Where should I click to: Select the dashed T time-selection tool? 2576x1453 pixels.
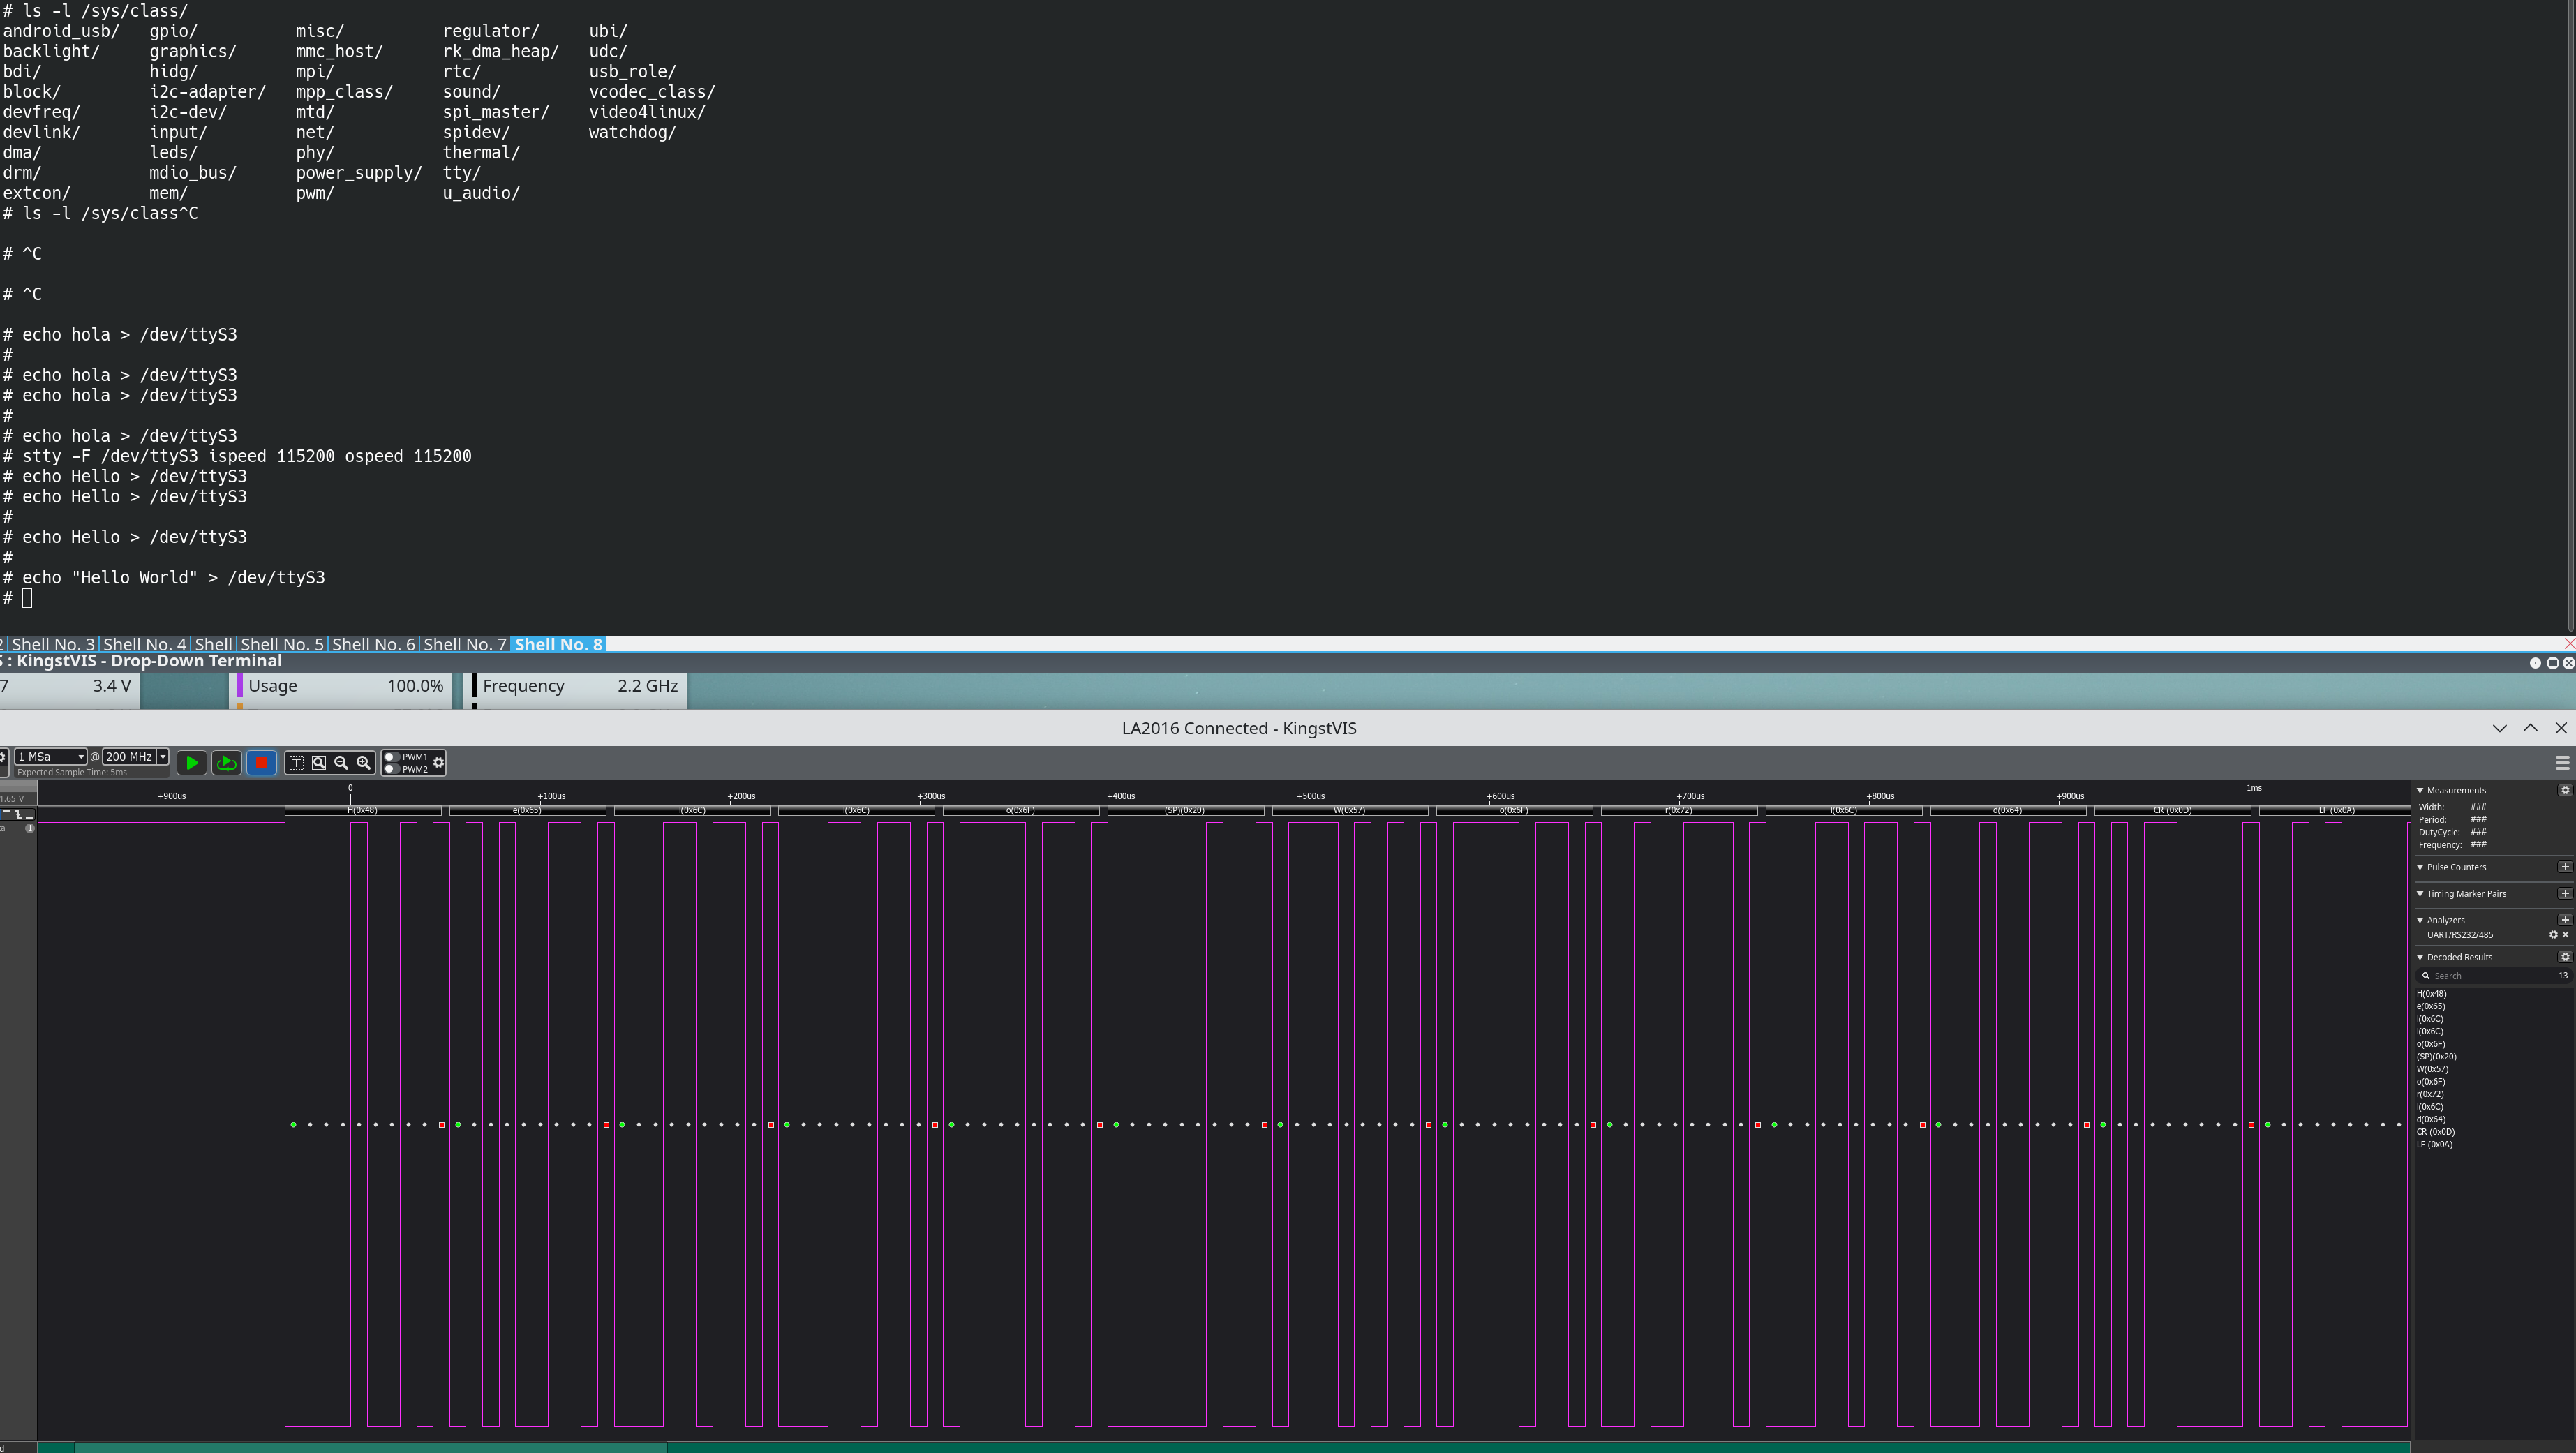296,763
